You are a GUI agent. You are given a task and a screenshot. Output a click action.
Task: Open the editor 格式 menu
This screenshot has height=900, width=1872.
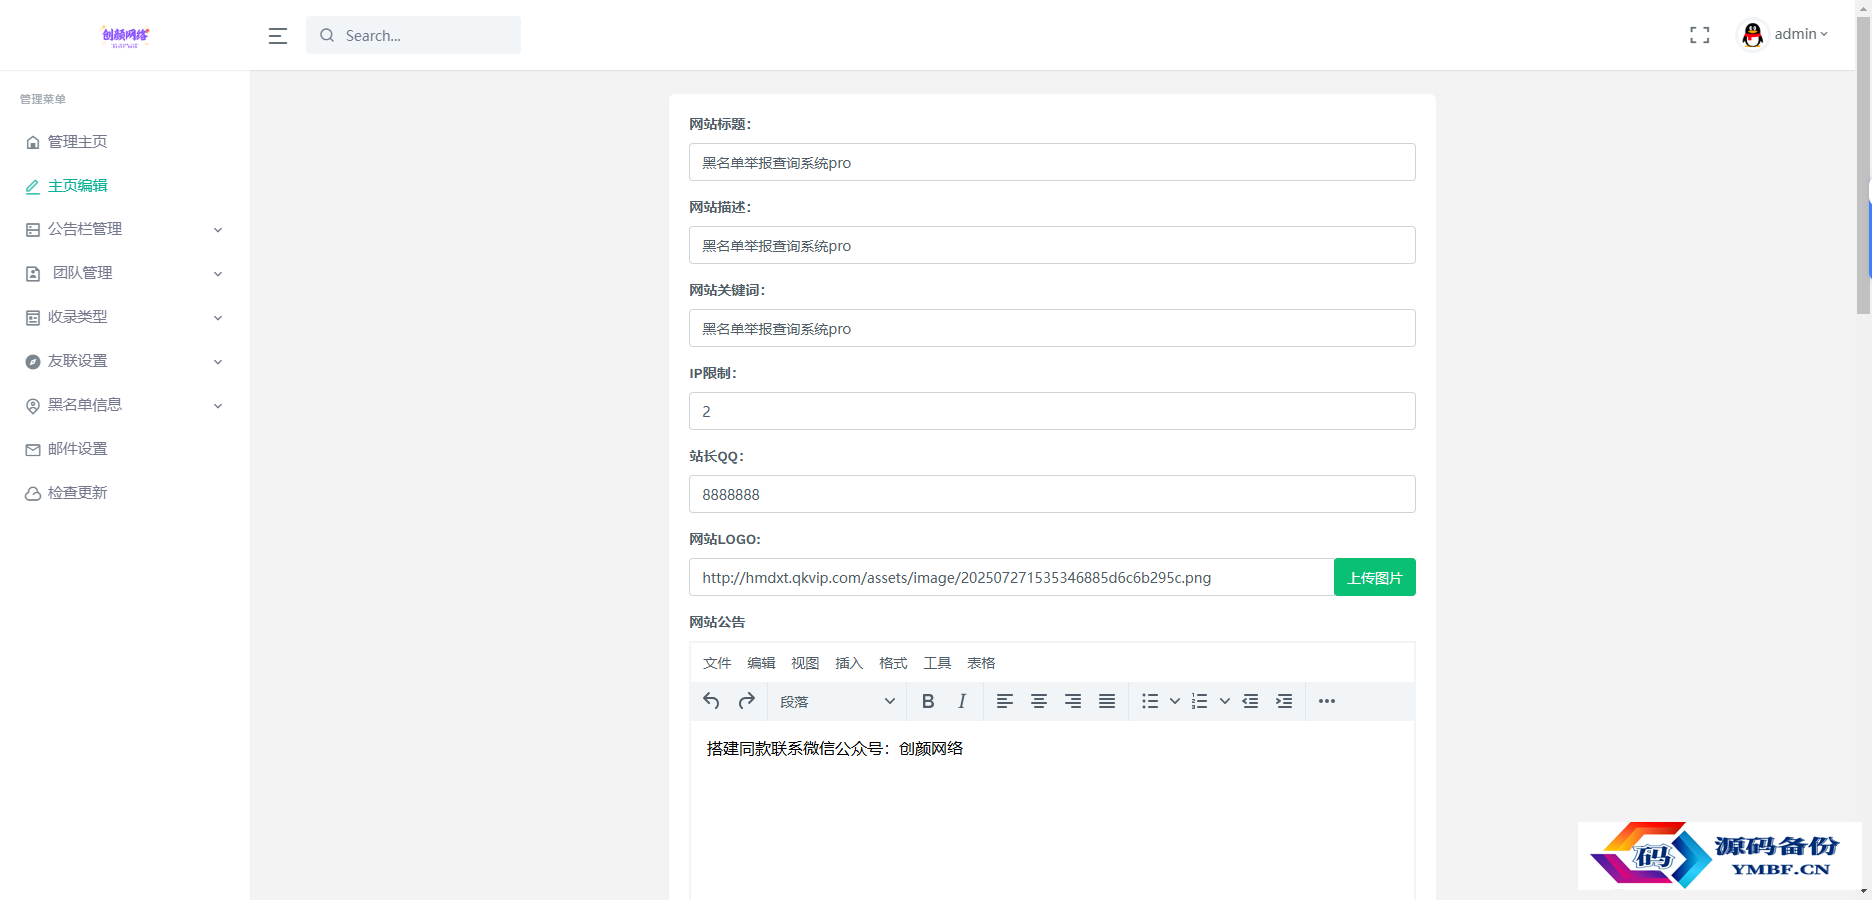tap(893, 663)
